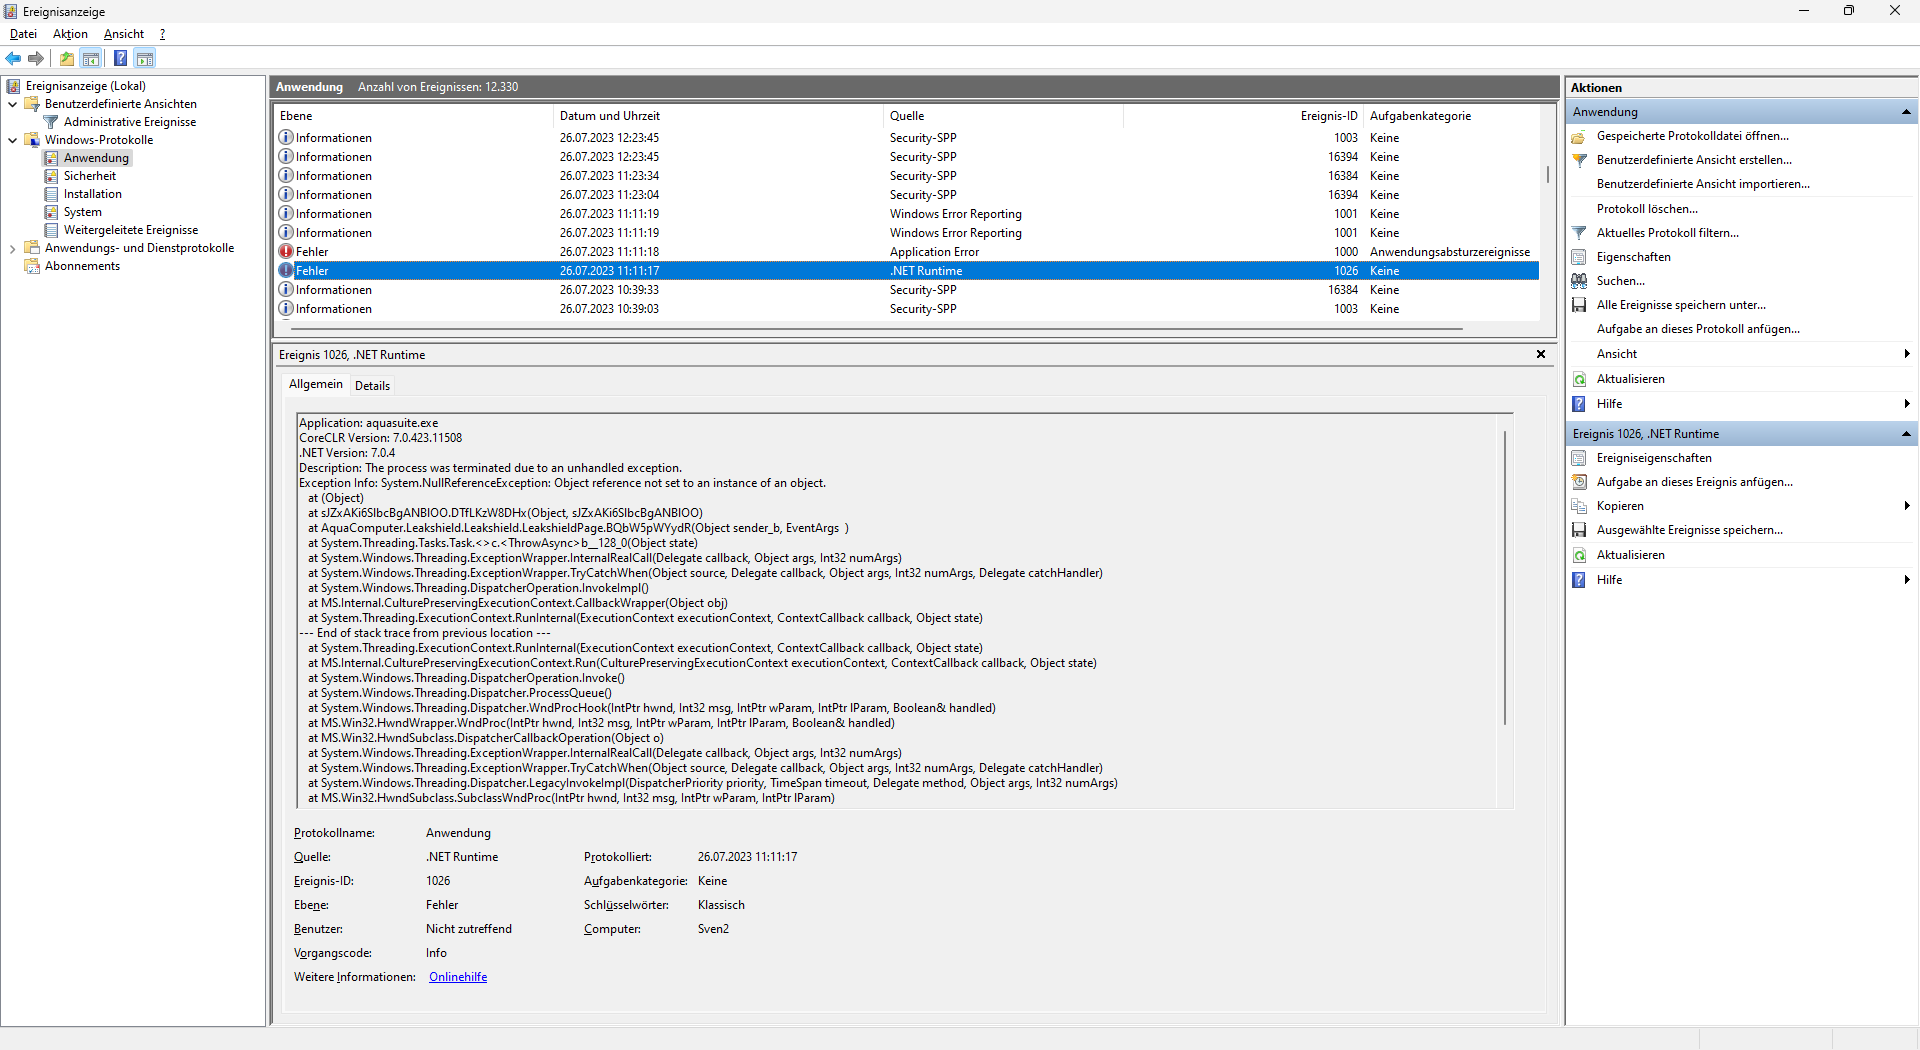Click the up-one-level folder toolbar icon
This screenshot has width=1920, height=1050.
click(67, 58)
